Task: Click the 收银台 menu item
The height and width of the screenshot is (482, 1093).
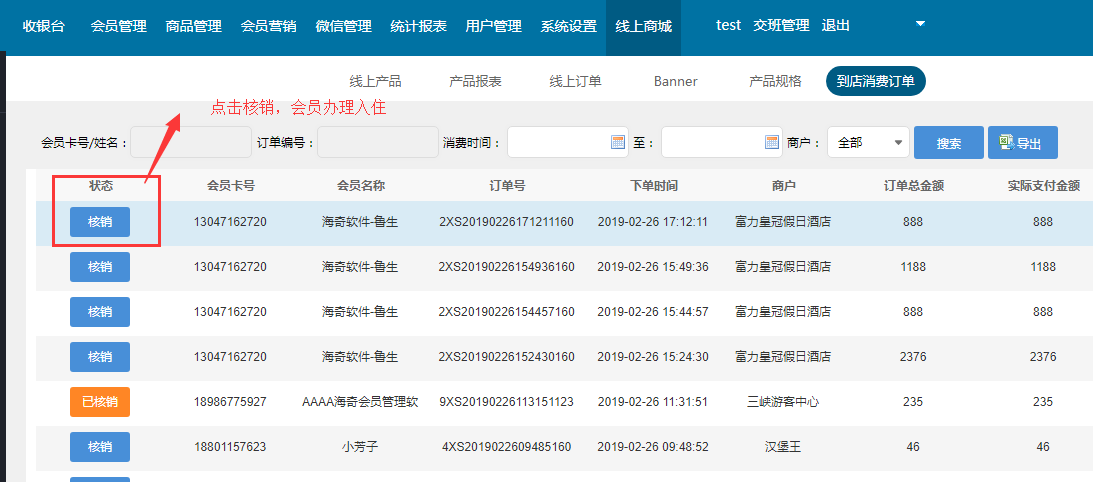Action: [x=44, y=26]
